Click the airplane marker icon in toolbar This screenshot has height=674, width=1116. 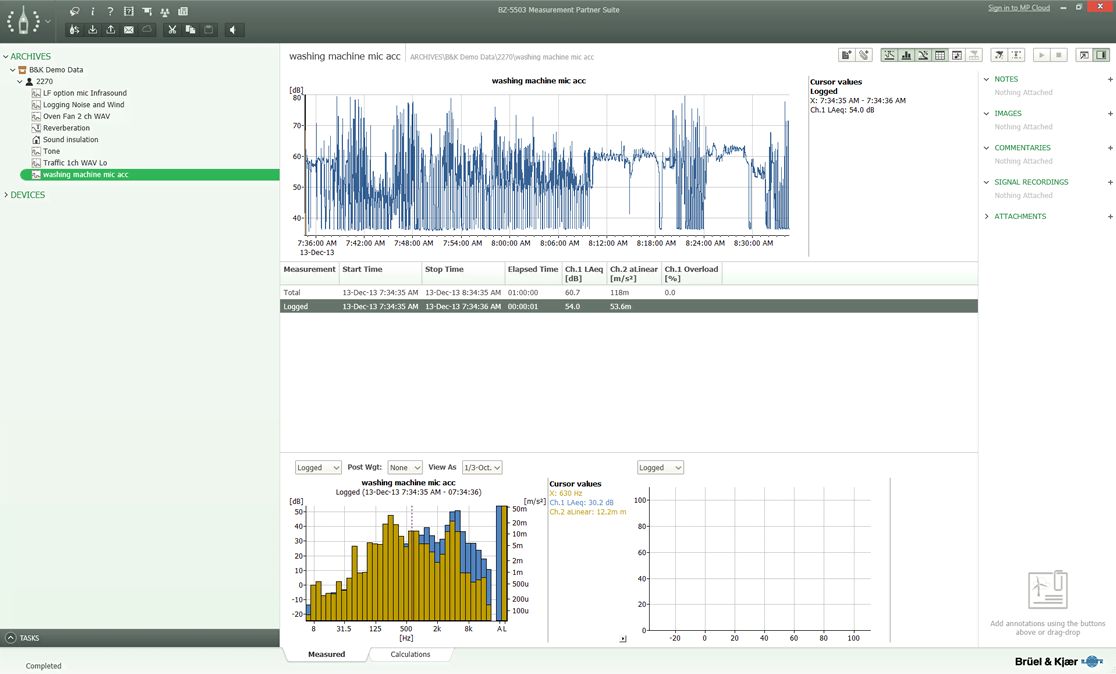pos(998,56)
